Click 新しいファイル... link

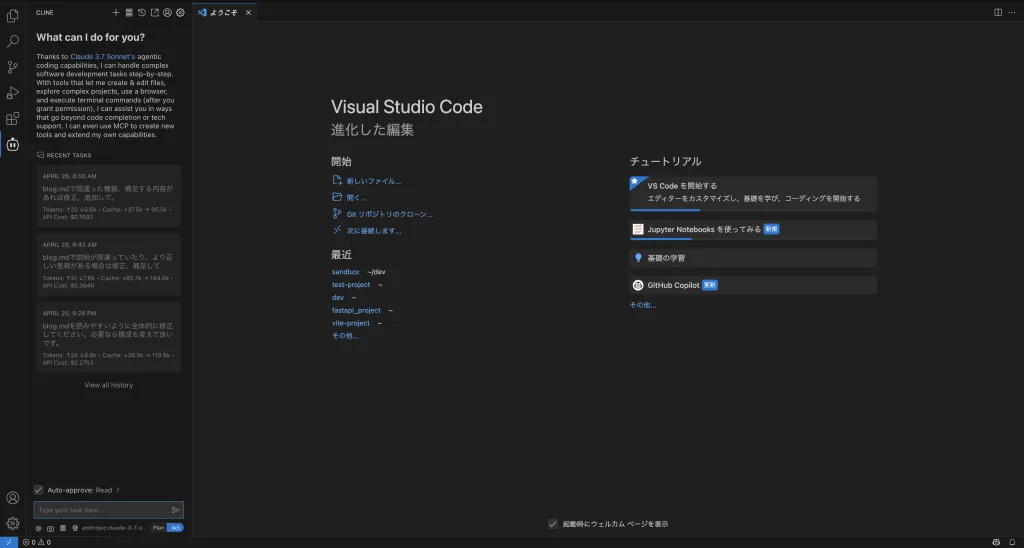(x=374, y=181)
